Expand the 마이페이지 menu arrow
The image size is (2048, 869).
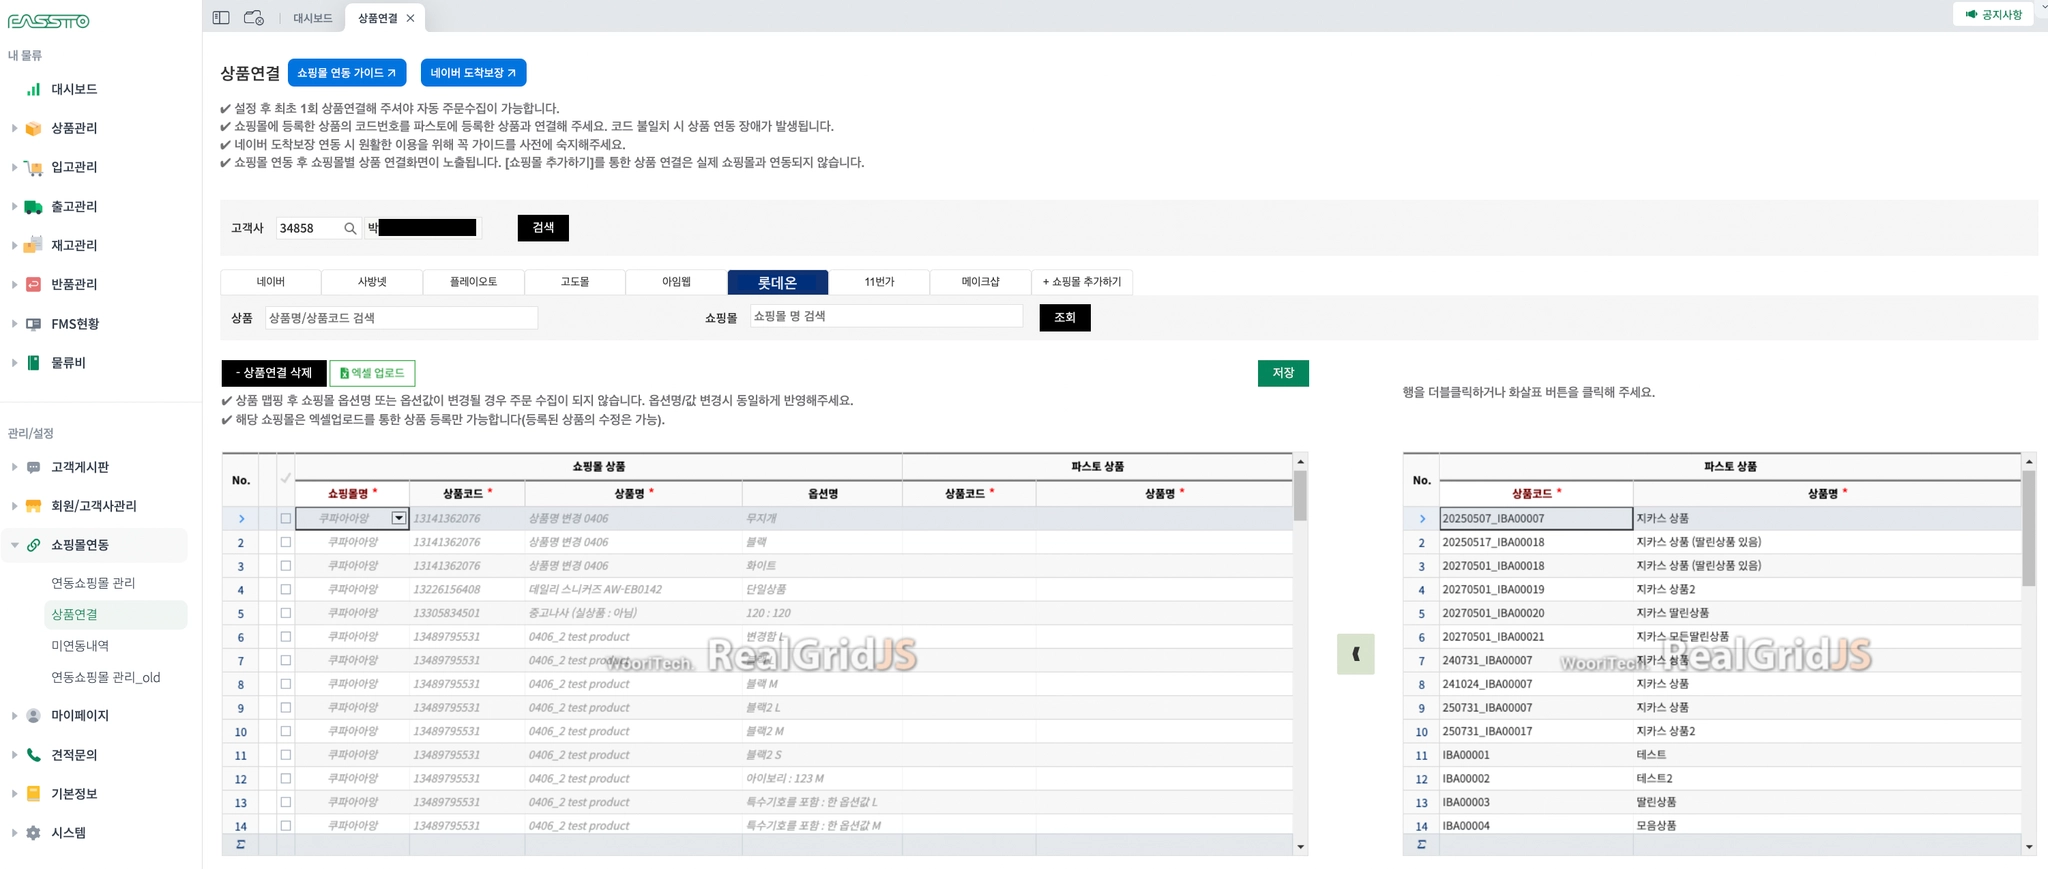[x=14, y=715]
